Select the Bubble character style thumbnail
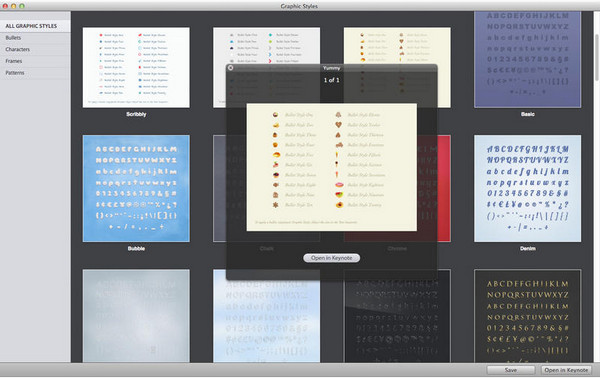This screenshot has height=378, width=600. point(136,188)
